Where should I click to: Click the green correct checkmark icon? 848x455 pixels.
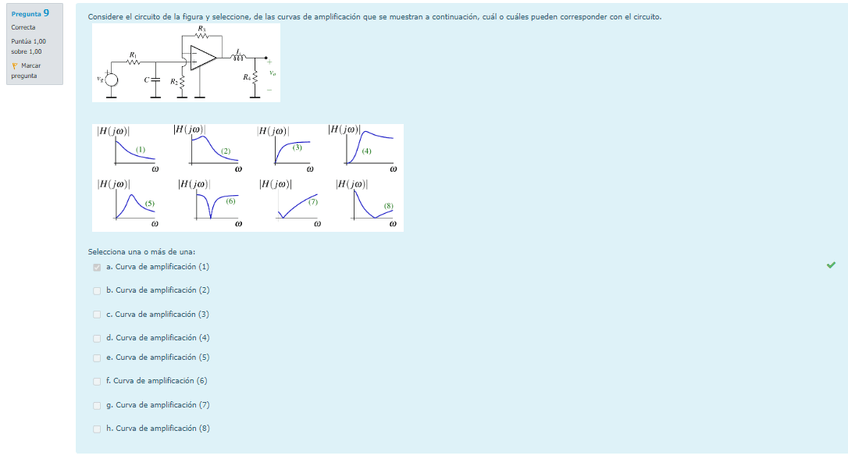coord(831,265)
